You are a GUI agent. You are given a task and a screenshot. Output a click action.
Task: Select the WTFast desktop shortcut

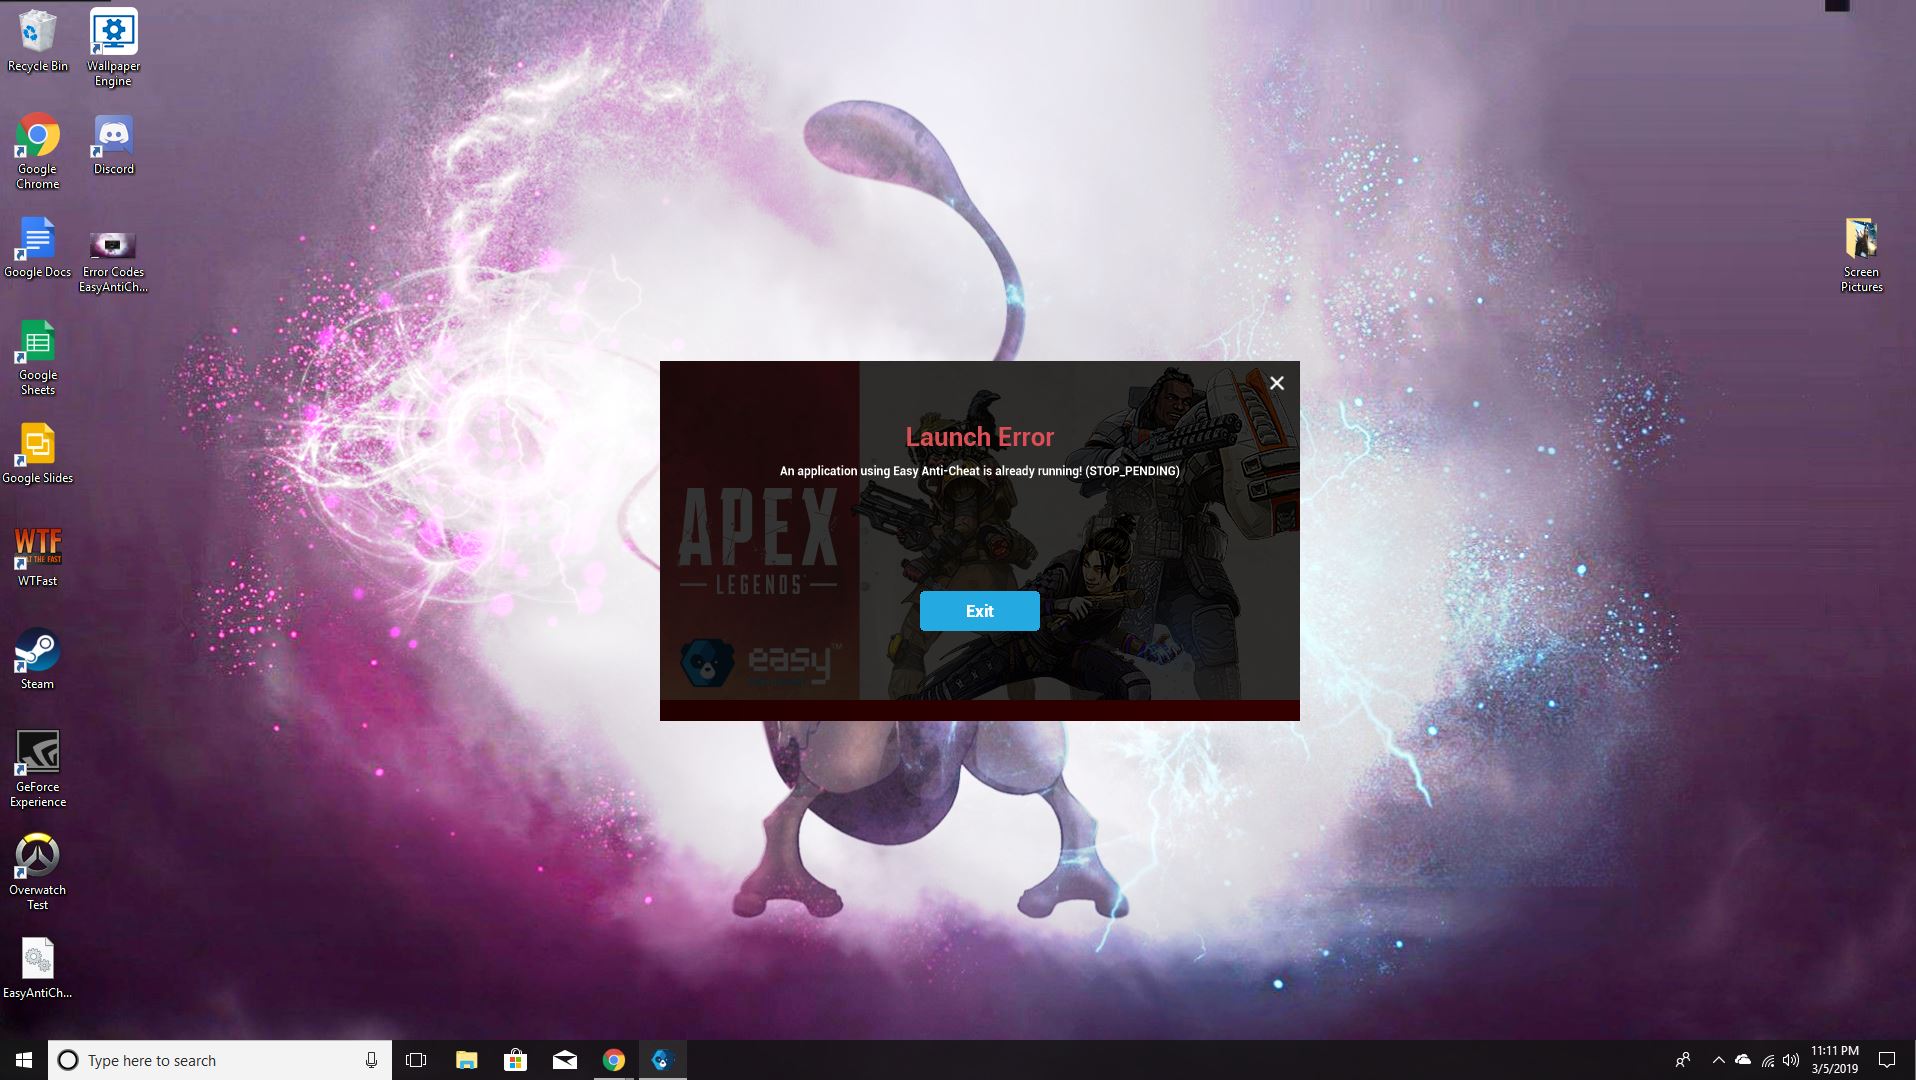[x=37, y=551]
